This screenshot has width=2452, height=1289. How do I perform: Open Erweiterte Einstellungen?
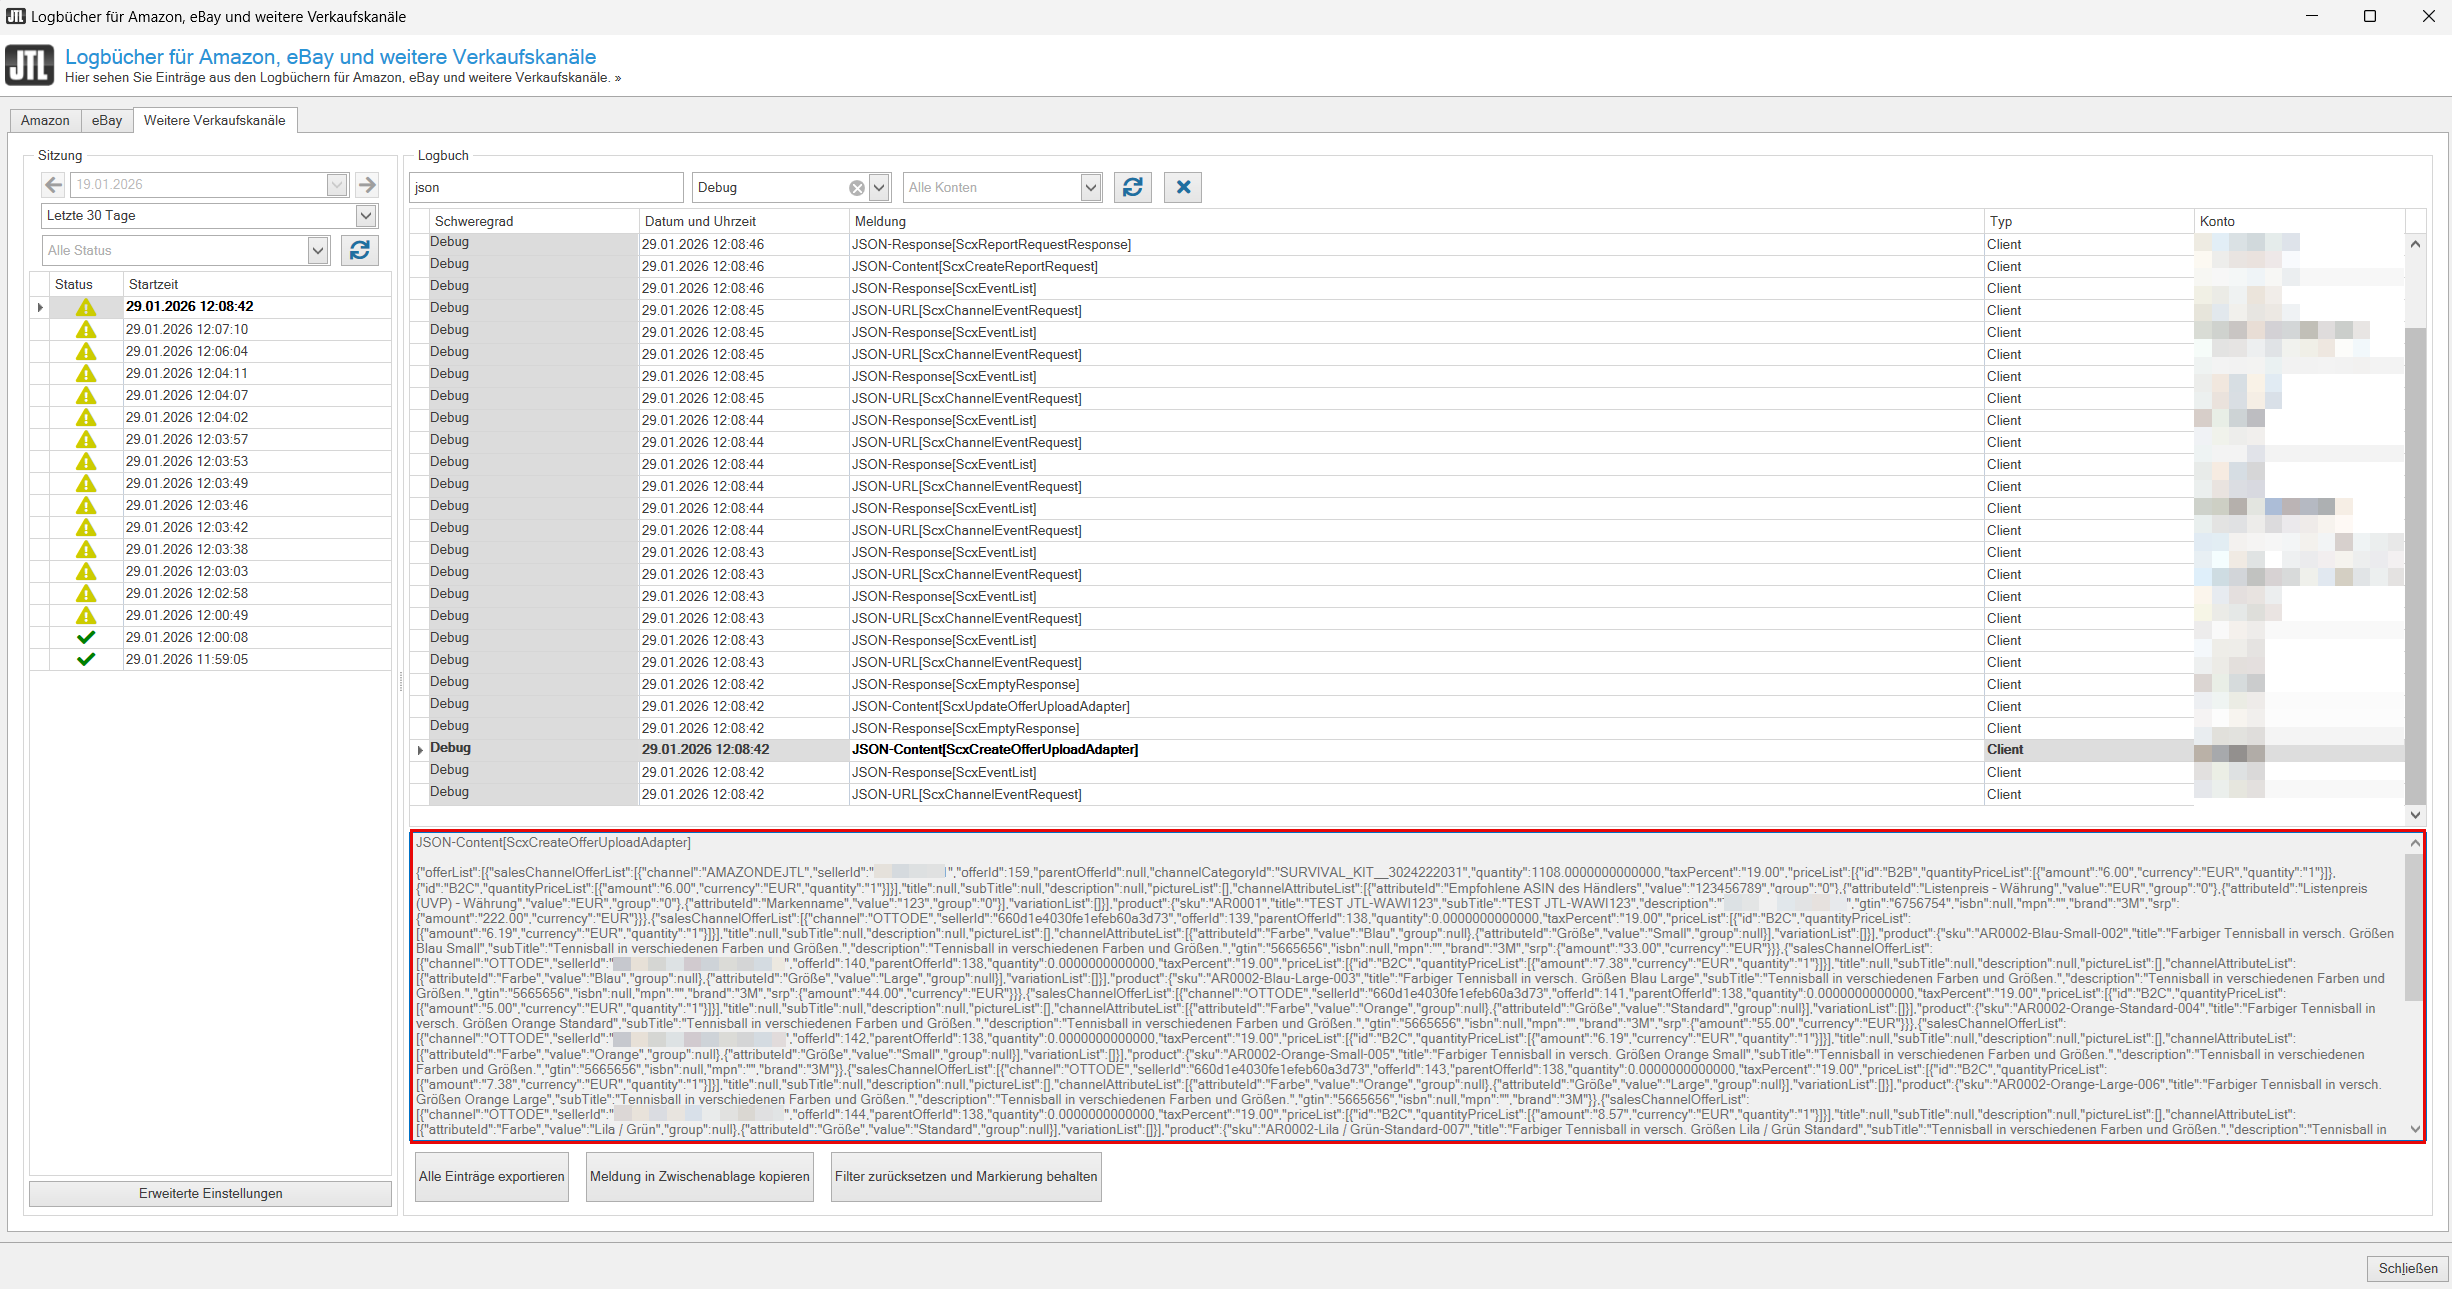pos(210,1194)
